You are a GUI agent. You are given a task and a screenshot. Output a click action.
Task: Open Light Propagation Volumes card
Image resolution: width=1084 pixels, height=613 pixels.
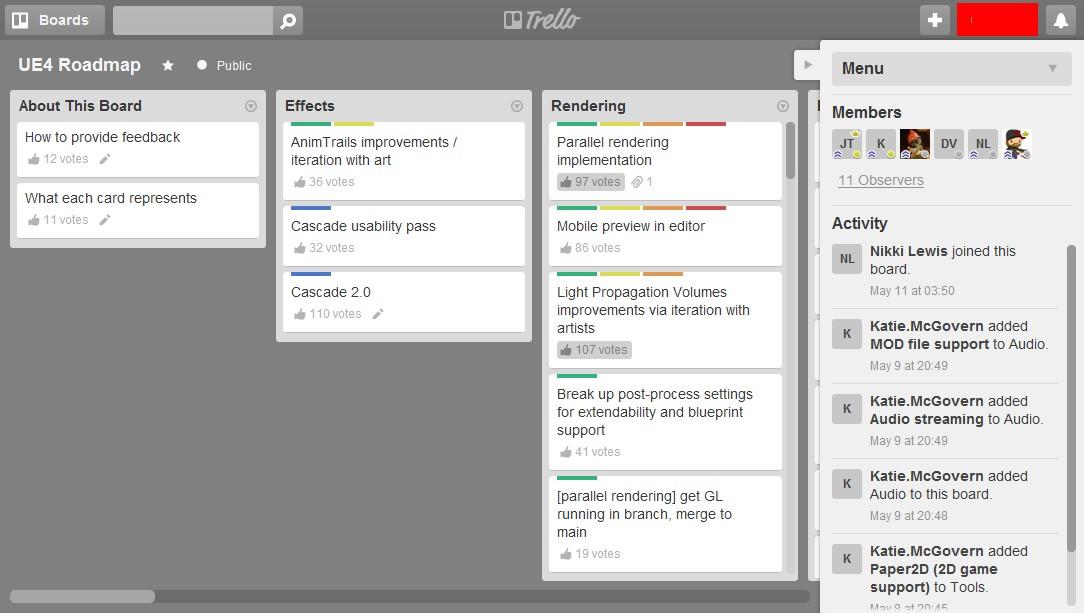pos(665,320)
